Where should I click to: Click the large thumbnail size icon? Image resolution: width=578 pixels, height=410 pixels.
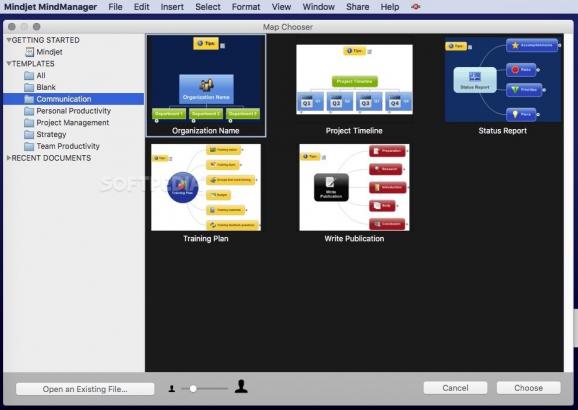point(241,387)
